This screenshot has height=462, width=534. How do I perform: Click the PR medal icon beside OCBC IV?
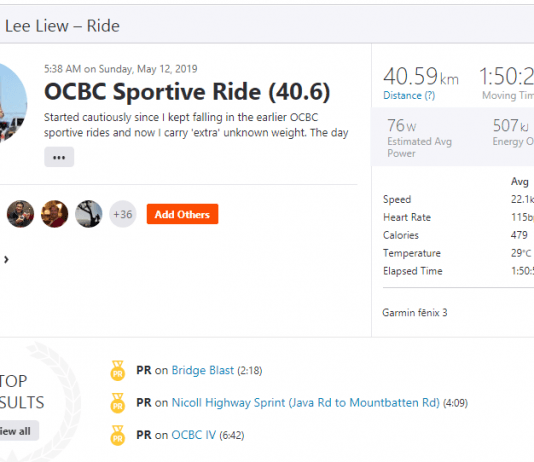click(x=117, y=435)
